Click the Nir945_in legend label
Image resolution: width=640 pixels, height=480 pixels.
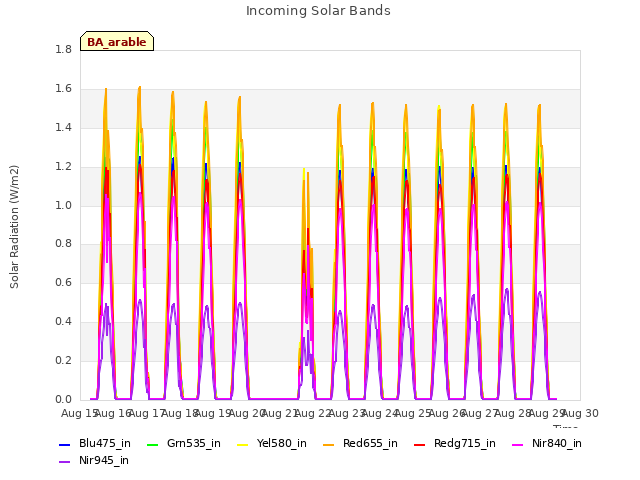tap(104, 460)
